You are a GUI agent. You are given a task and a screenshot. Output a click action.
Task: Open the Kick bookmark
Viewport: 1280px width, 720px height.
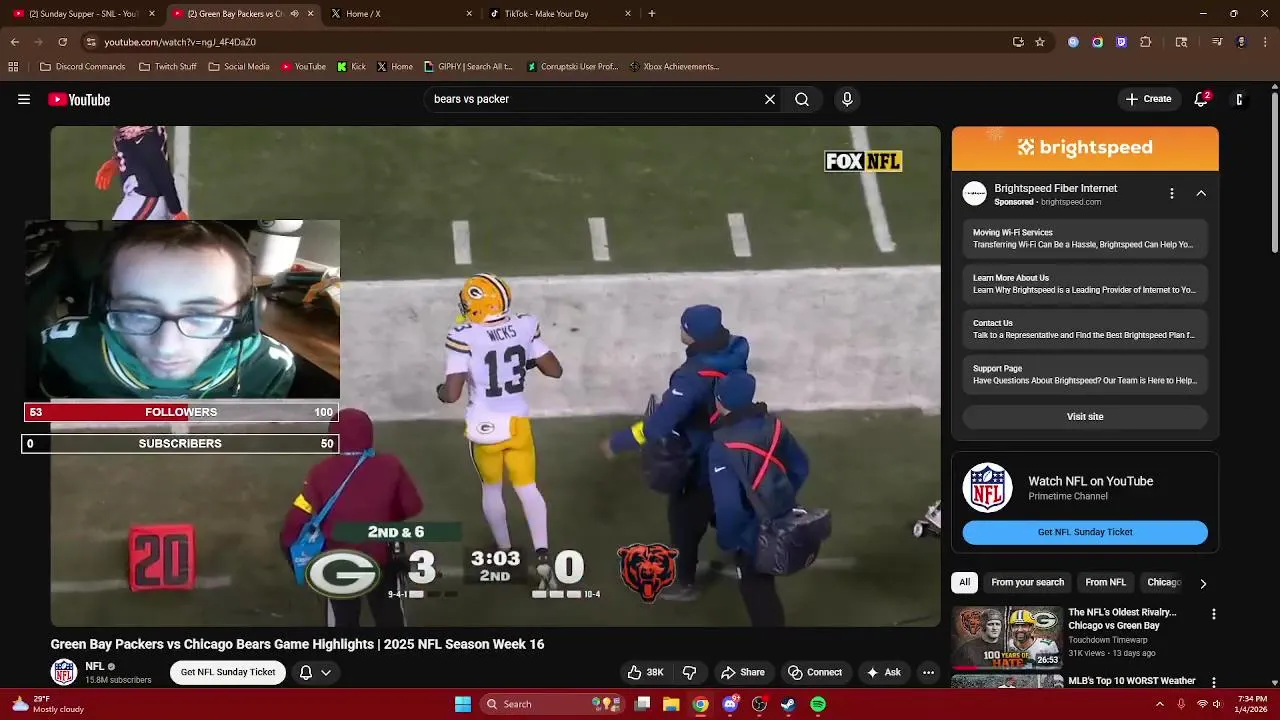(352, 67)
